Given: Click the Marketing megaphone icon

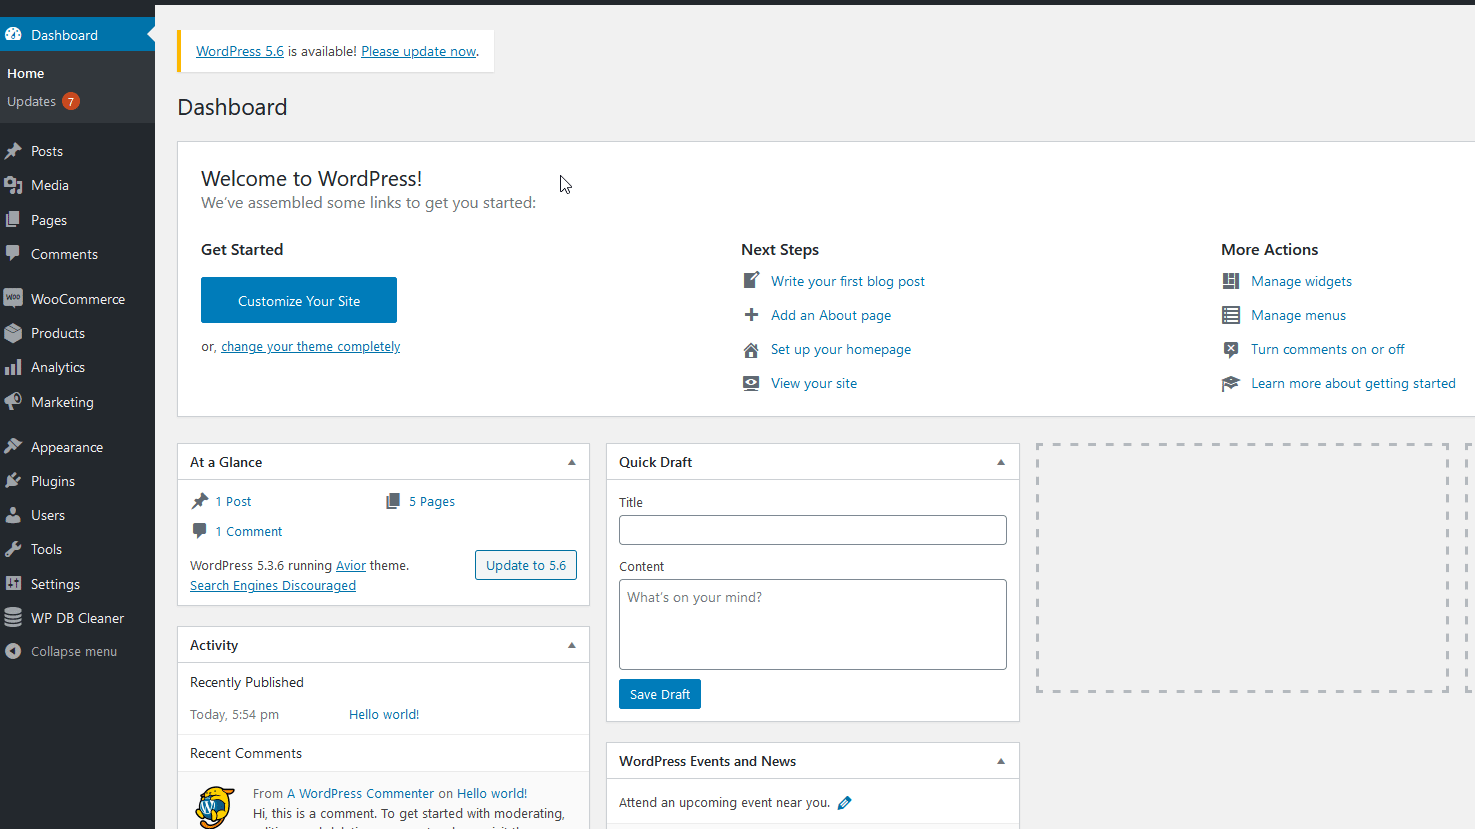Looking at the screenshot, I should (13, 401).
